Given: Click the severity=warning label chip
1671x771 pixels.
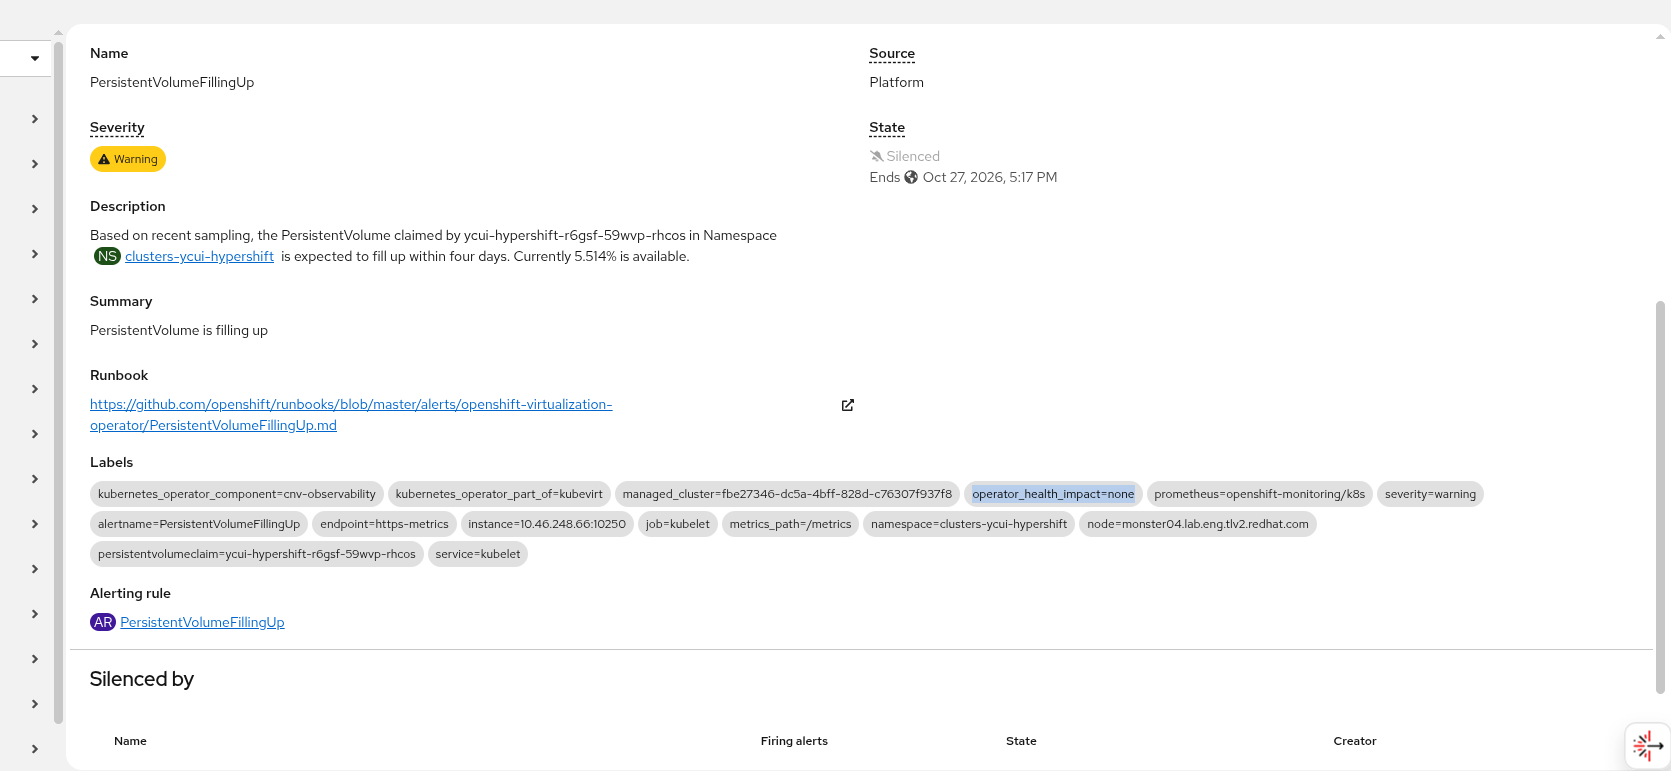Looking at the screenshot, I should coord(1430,494).
